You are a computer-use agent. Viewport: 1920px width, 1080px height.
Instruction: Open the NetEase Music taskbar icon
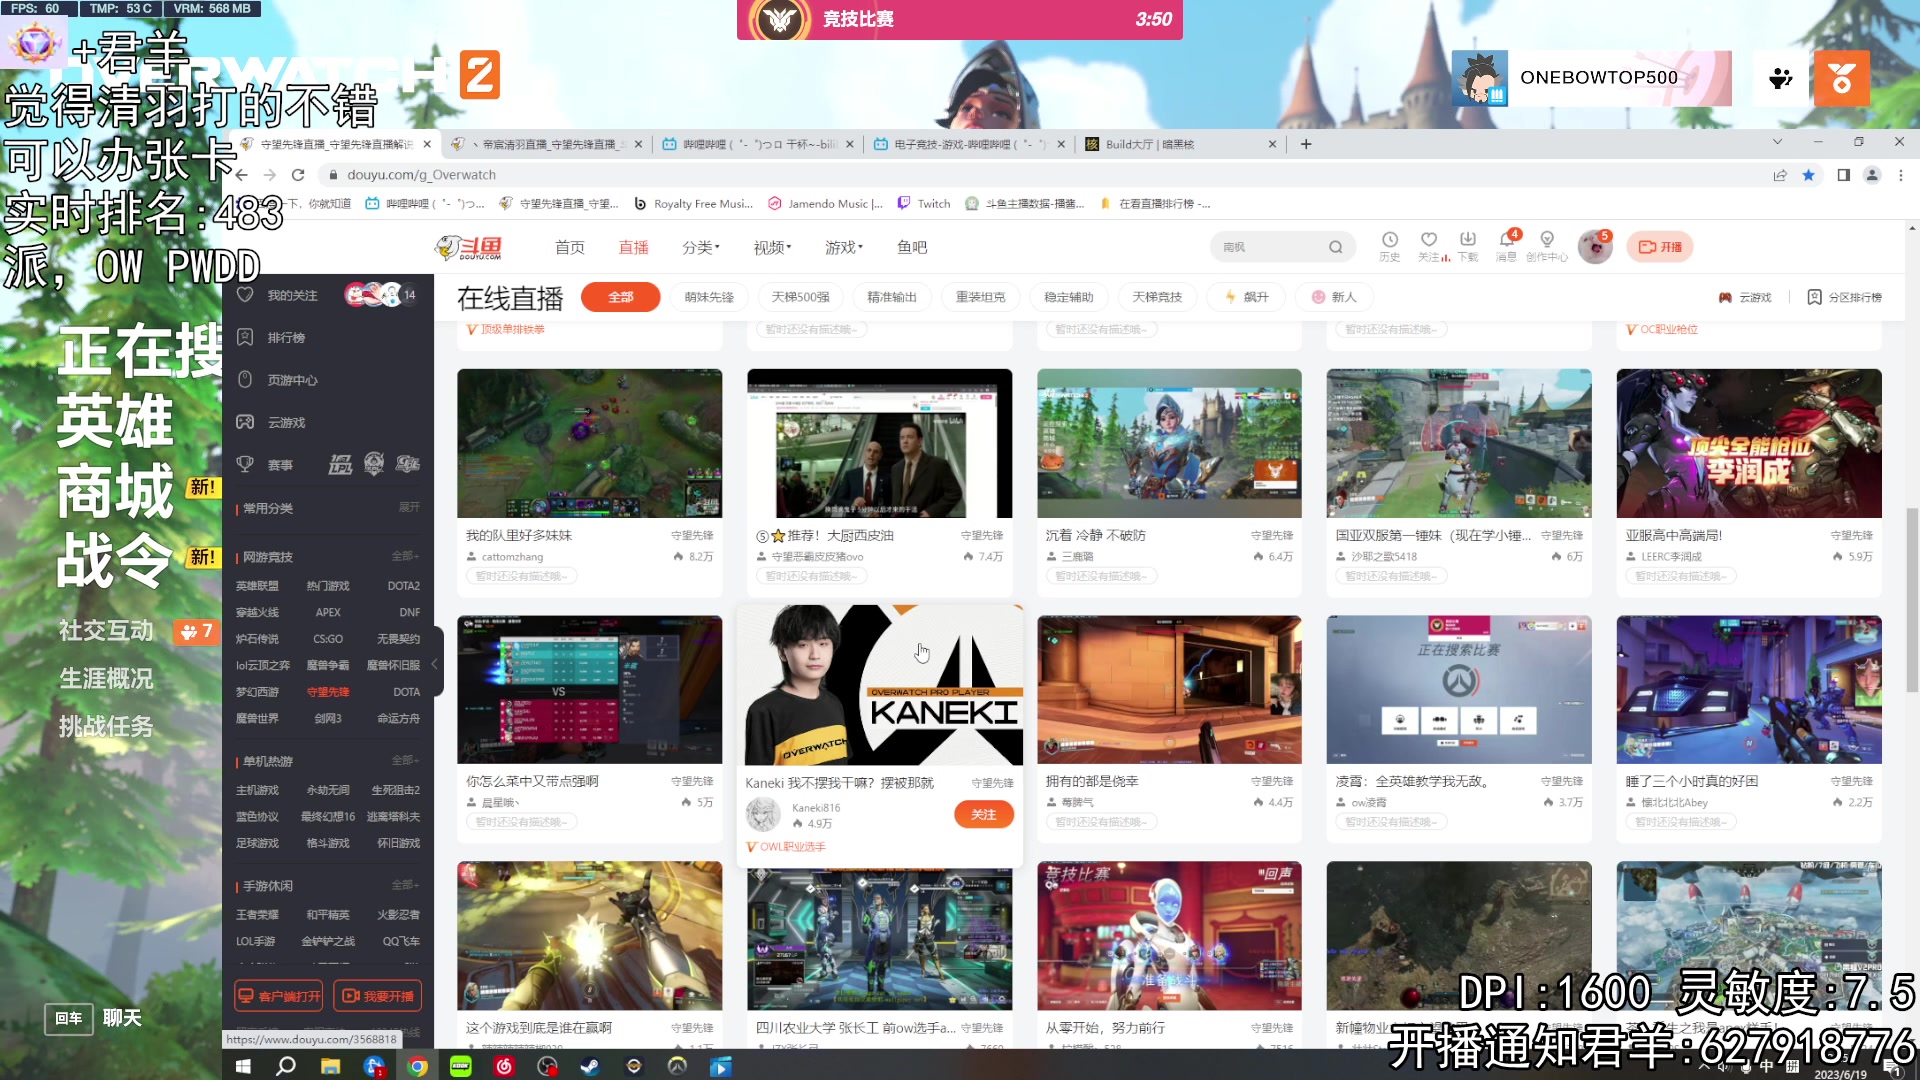coord(504,1066)
